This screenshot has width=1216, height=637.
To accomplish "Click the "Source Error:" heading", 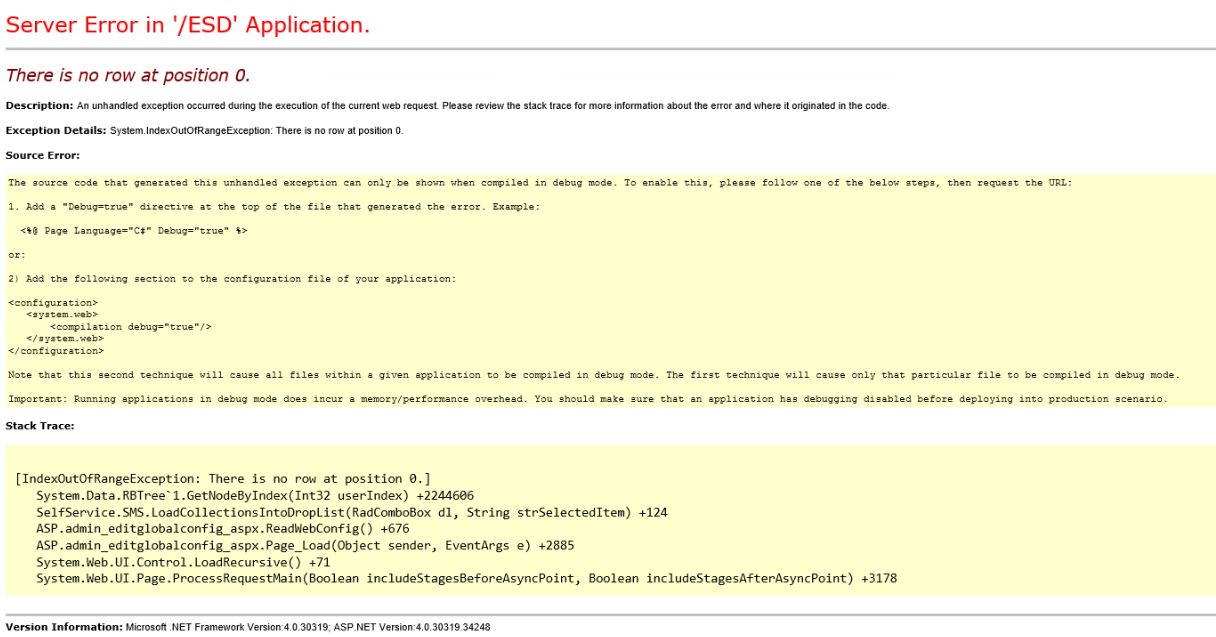I will point(43,155).
